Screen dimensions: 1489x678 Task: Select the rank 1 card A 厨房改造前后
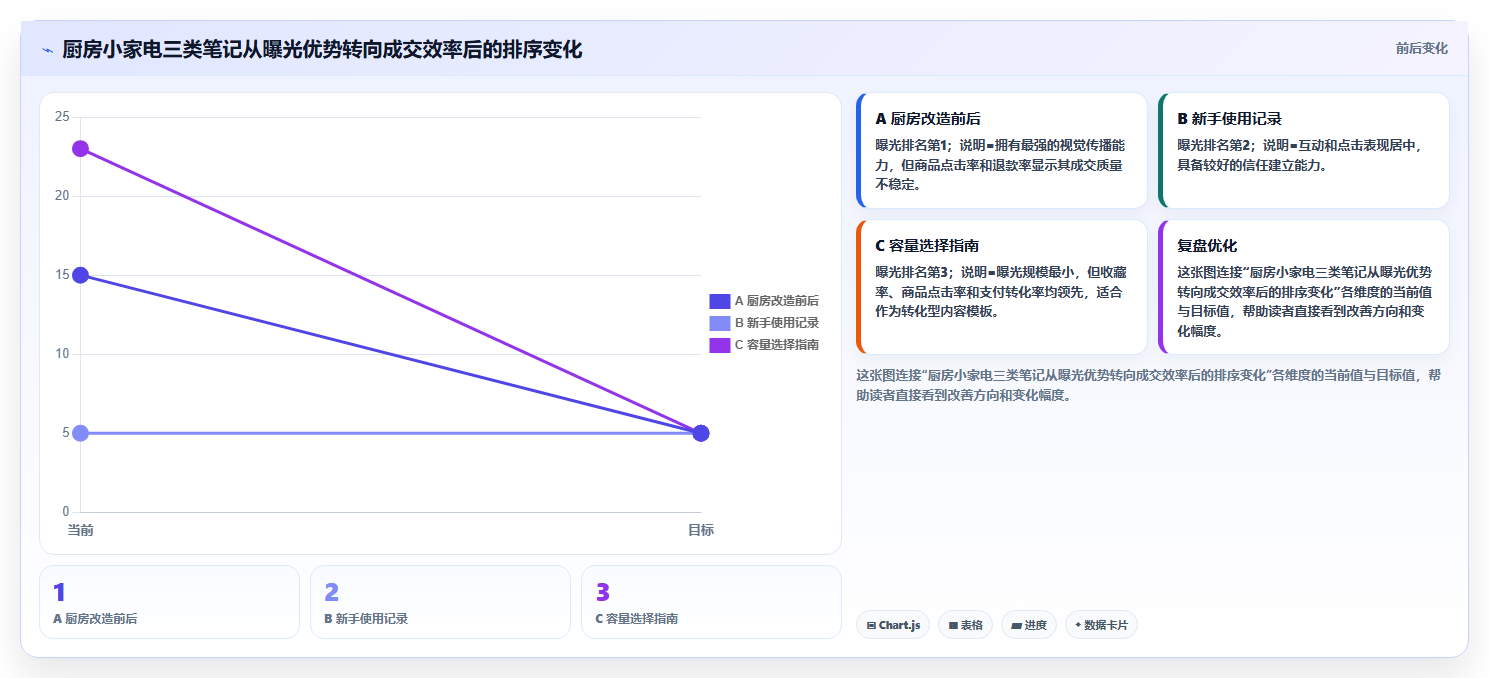[169, 602]
